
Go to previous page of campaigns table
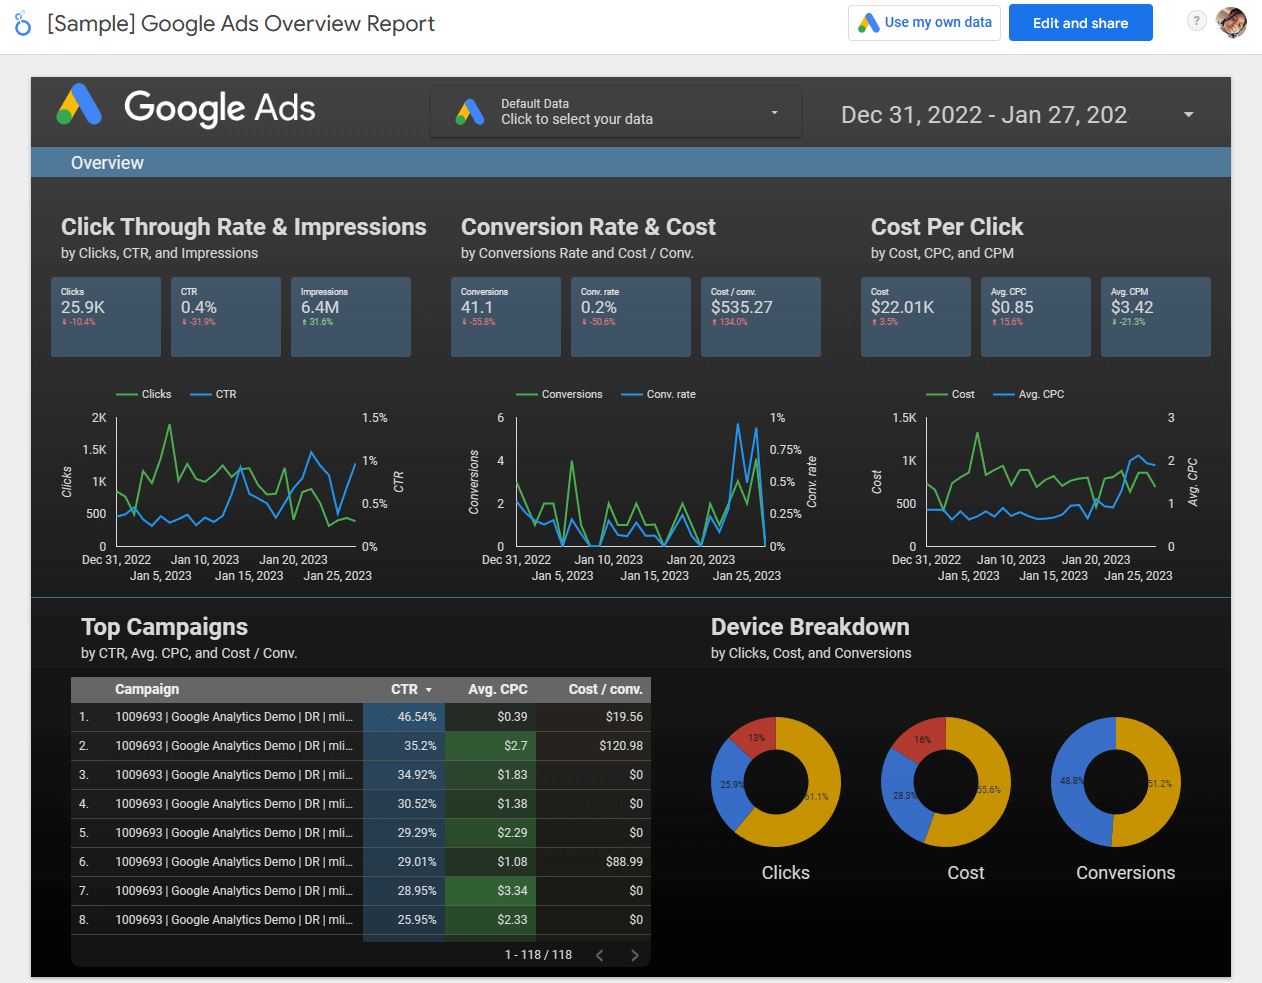[x=600, y=955]
